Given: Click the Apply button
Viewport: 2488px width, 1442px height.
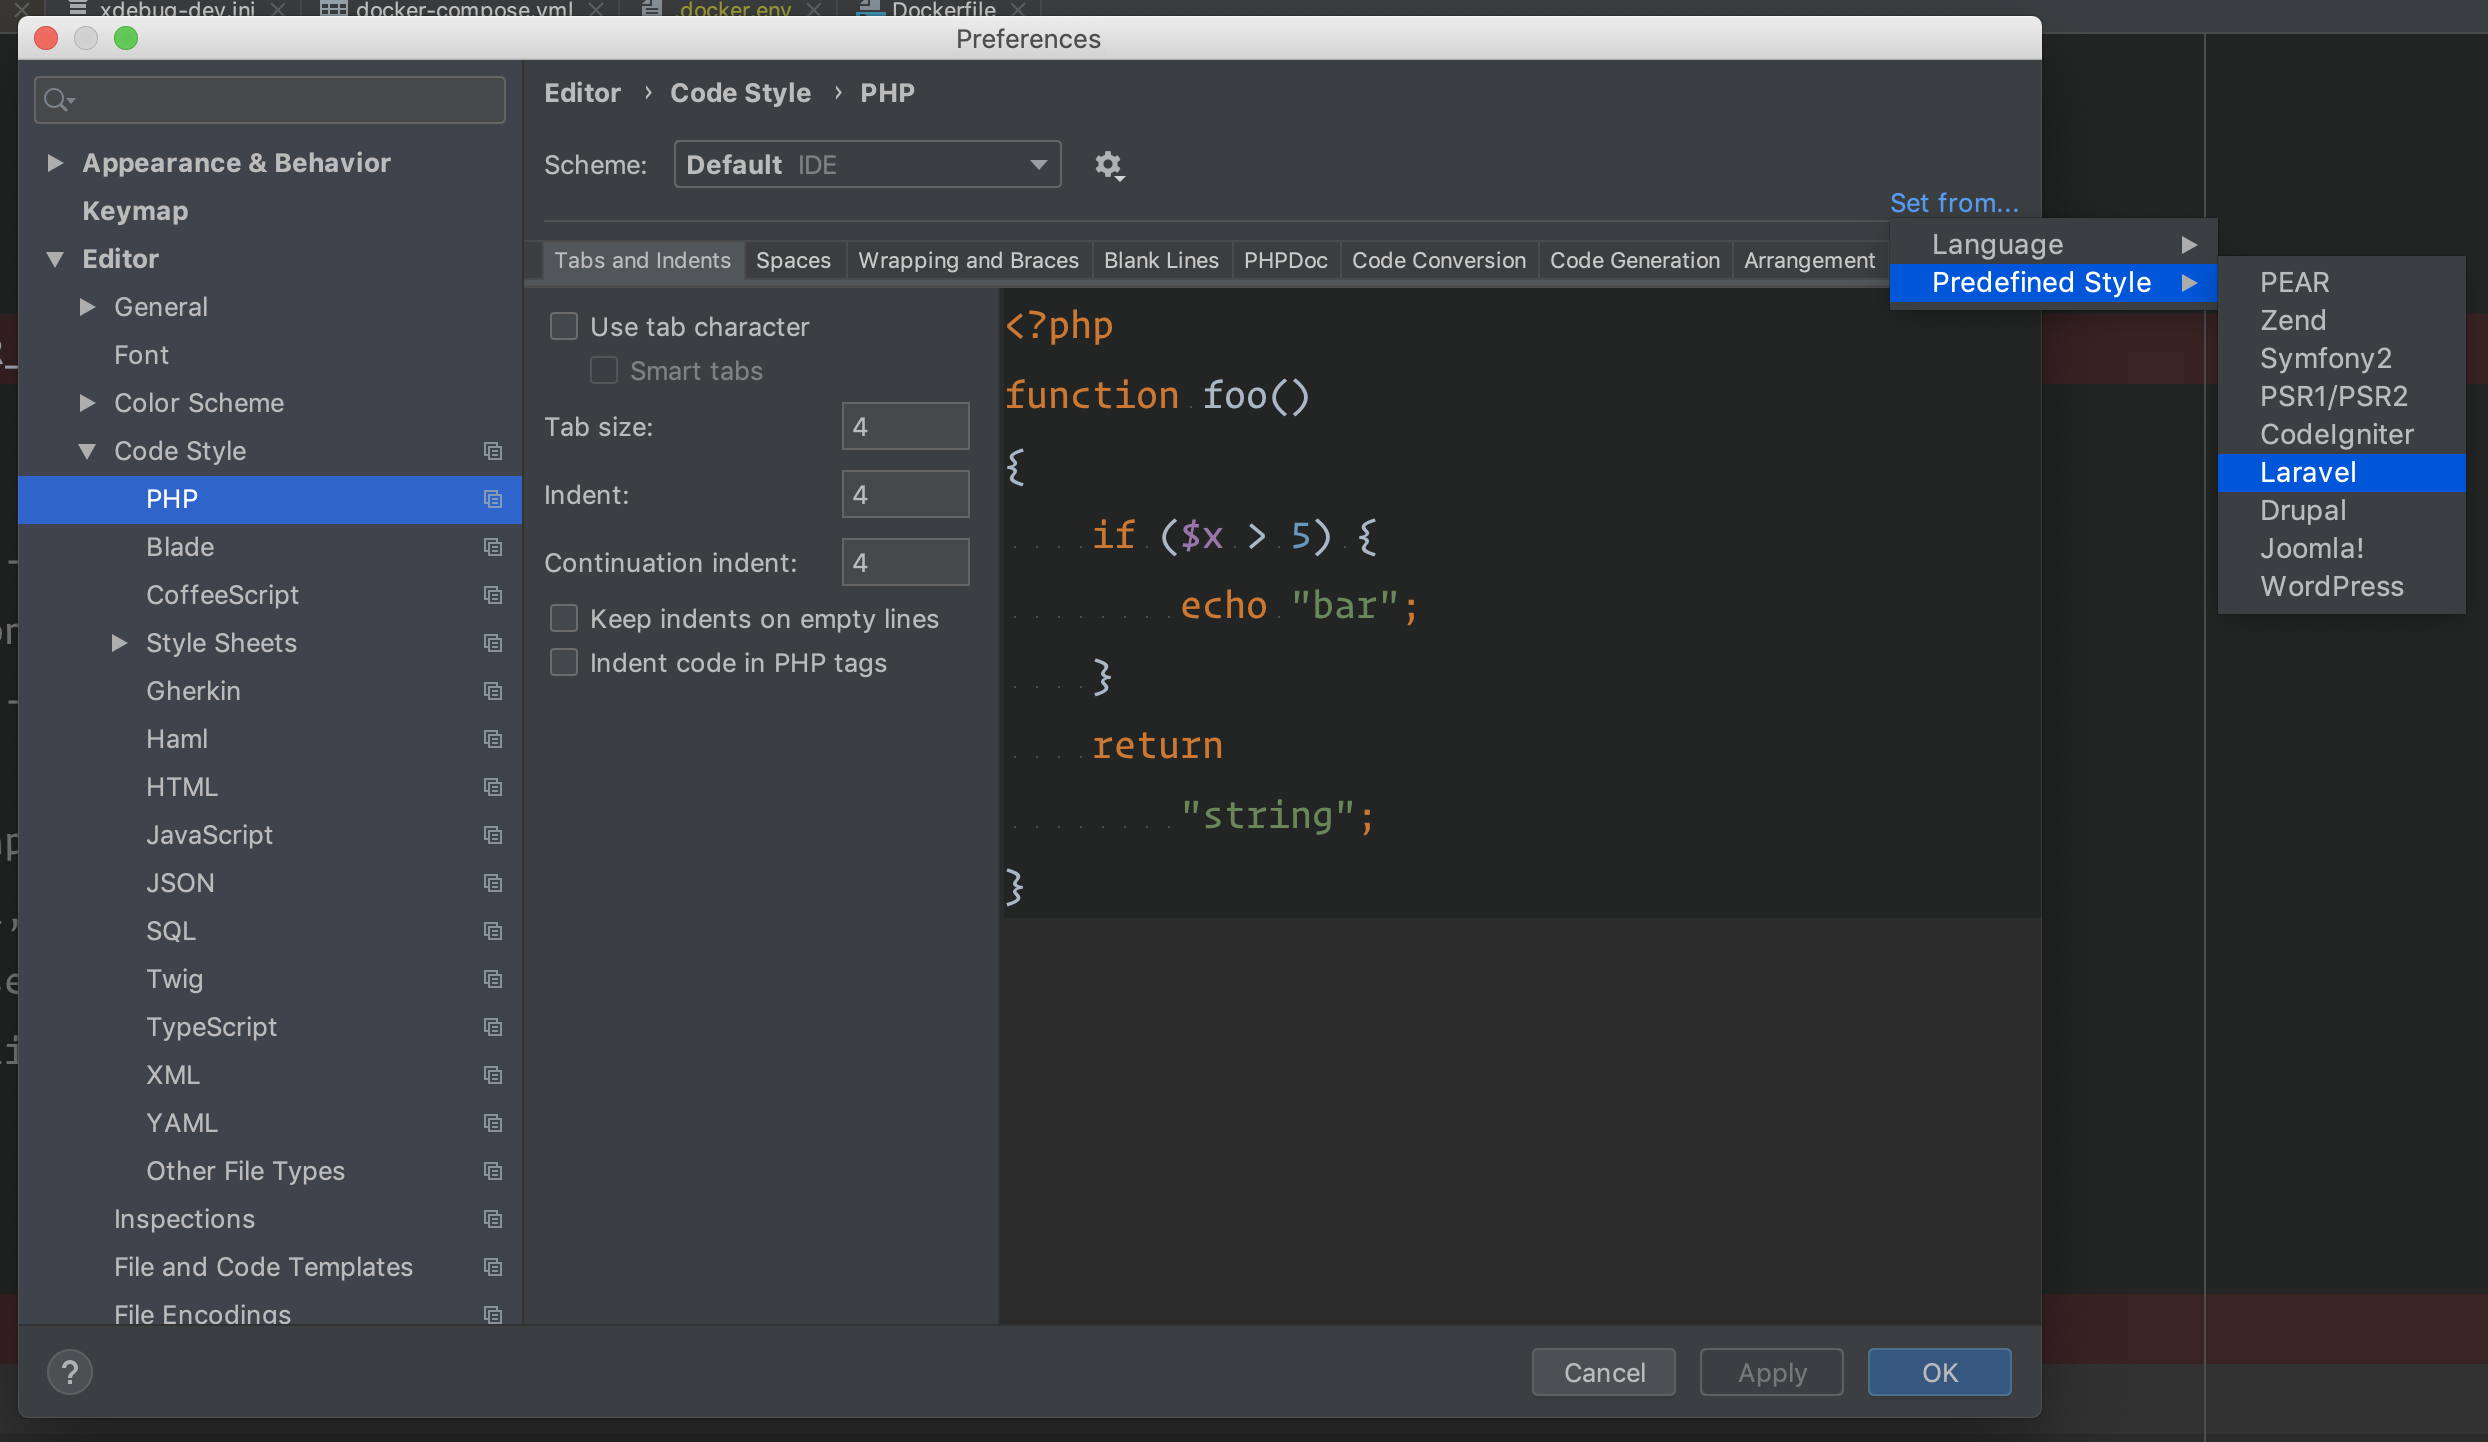Looking at the screenshot, I should point(1771,1372).
